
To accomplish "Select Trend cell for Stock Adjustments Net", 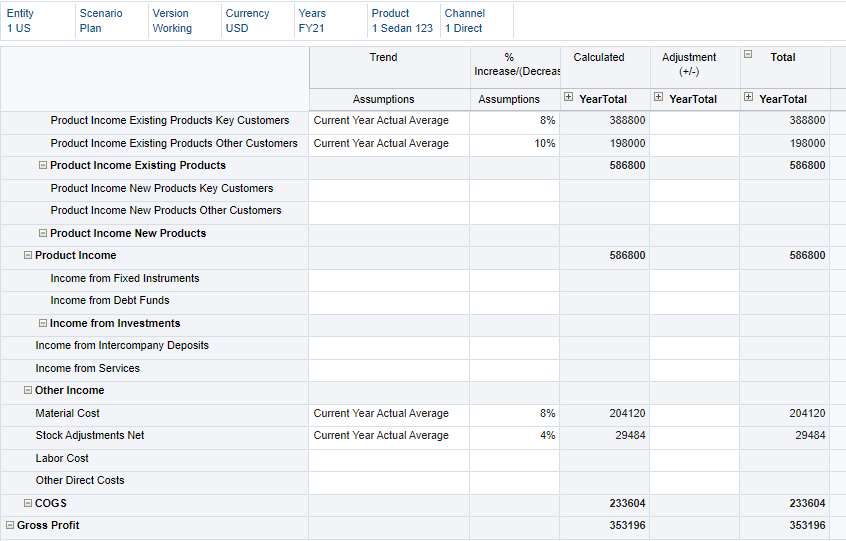I will click(388, 436).
